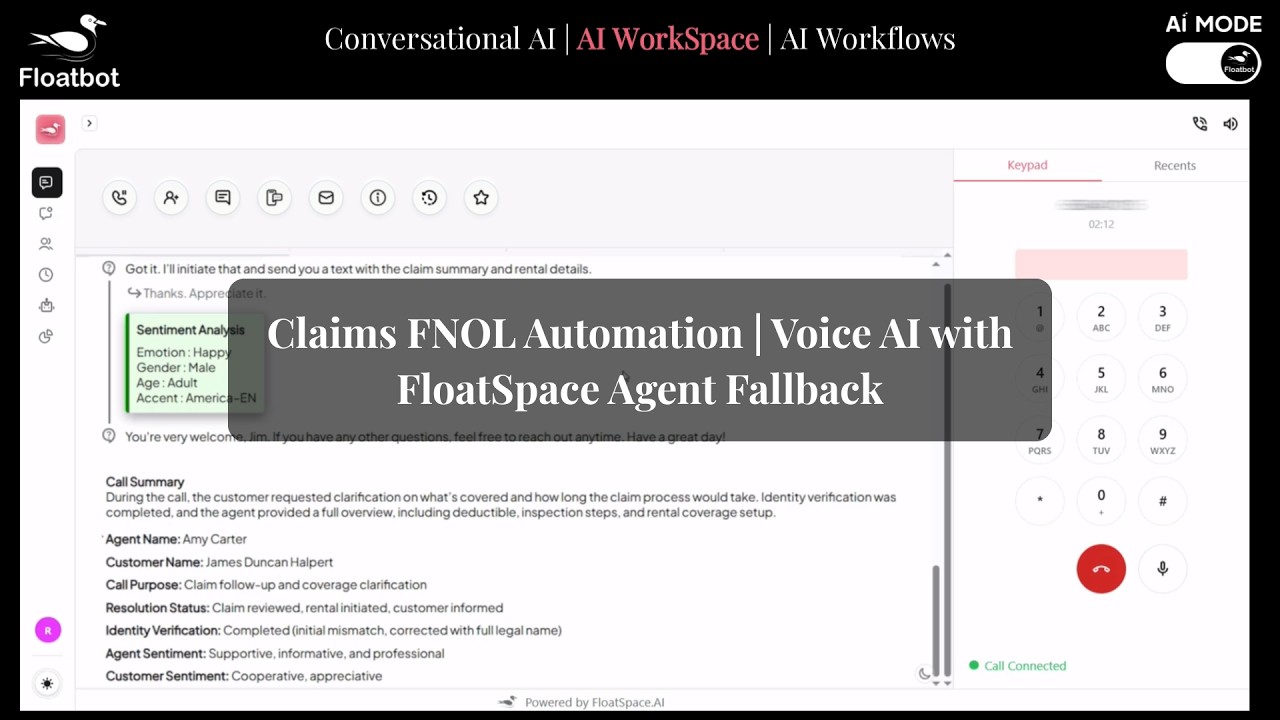Open the chat notifications sidebar icon
The height and width of the screenshot is (720, 1280).
[x=46, y=213]
